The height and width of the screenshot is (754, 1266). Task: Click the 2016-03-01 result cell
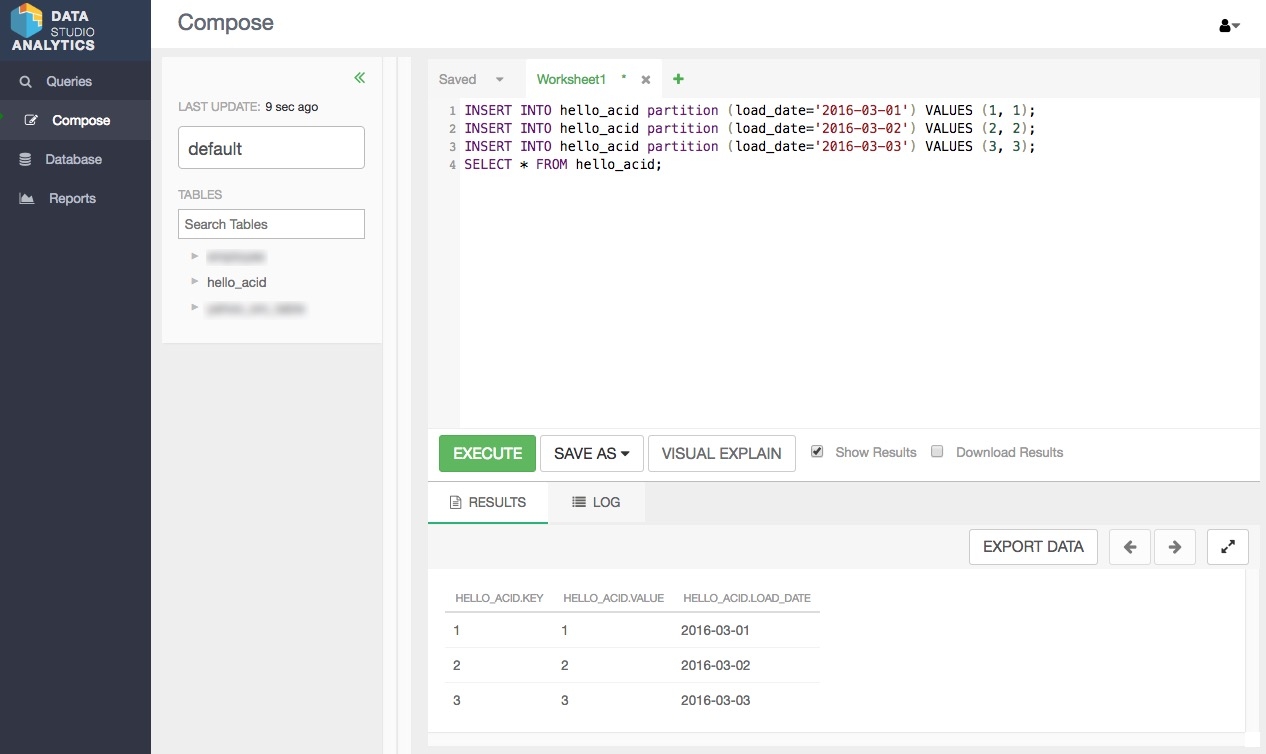715,631
